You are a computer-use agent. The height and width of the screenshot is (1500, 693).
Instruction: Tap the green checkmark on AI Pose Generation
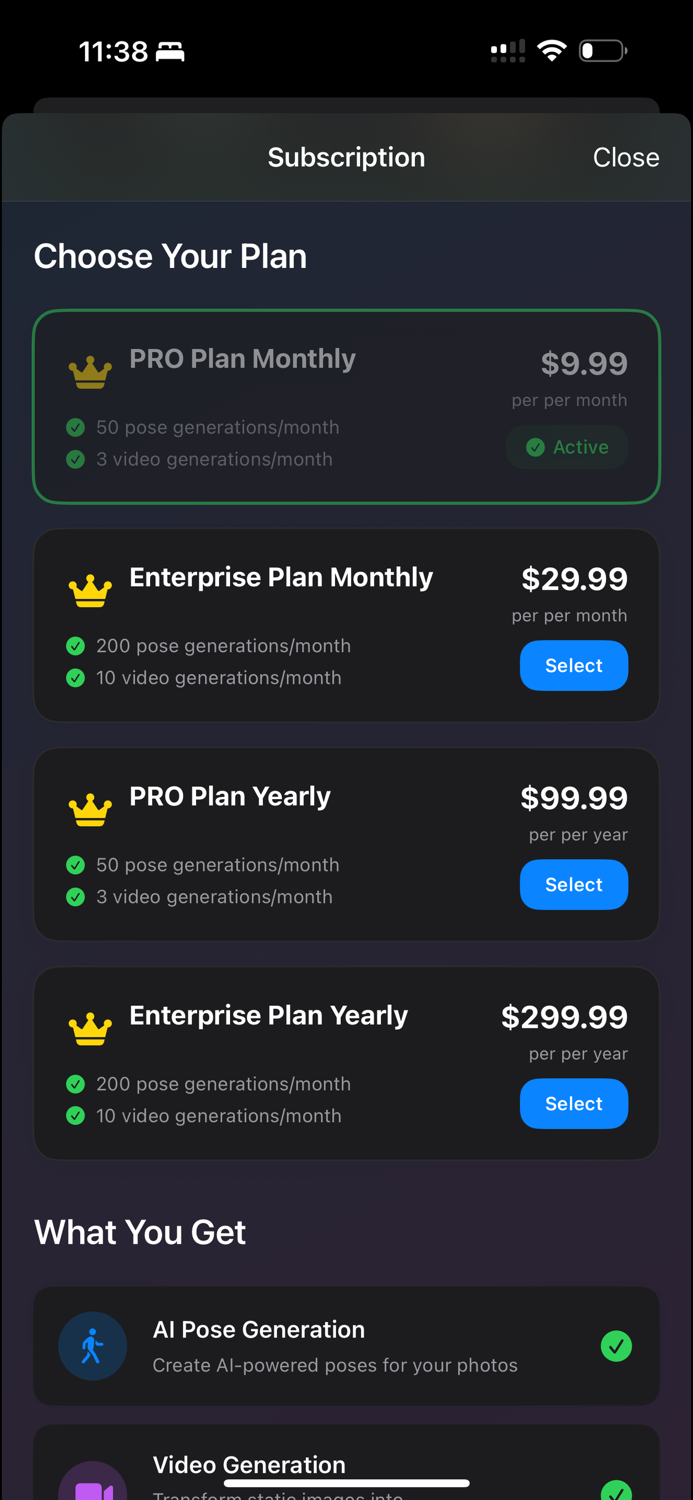616,1346
